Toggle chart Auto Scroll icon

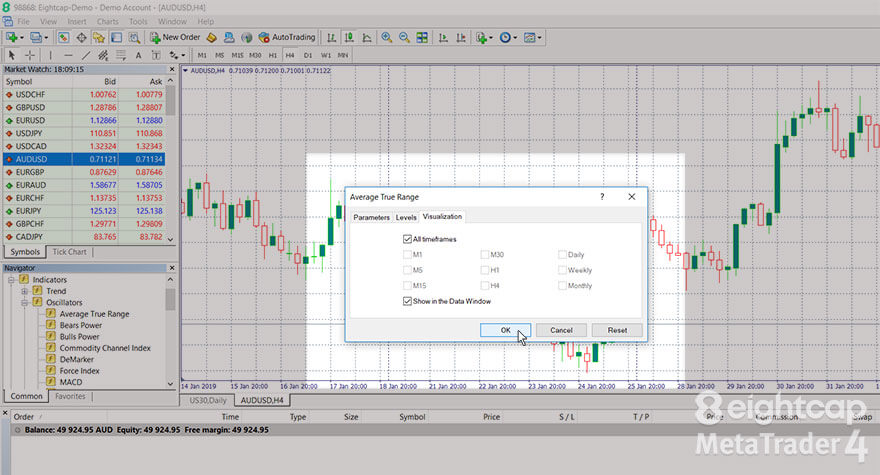click(x=443, y=38)
